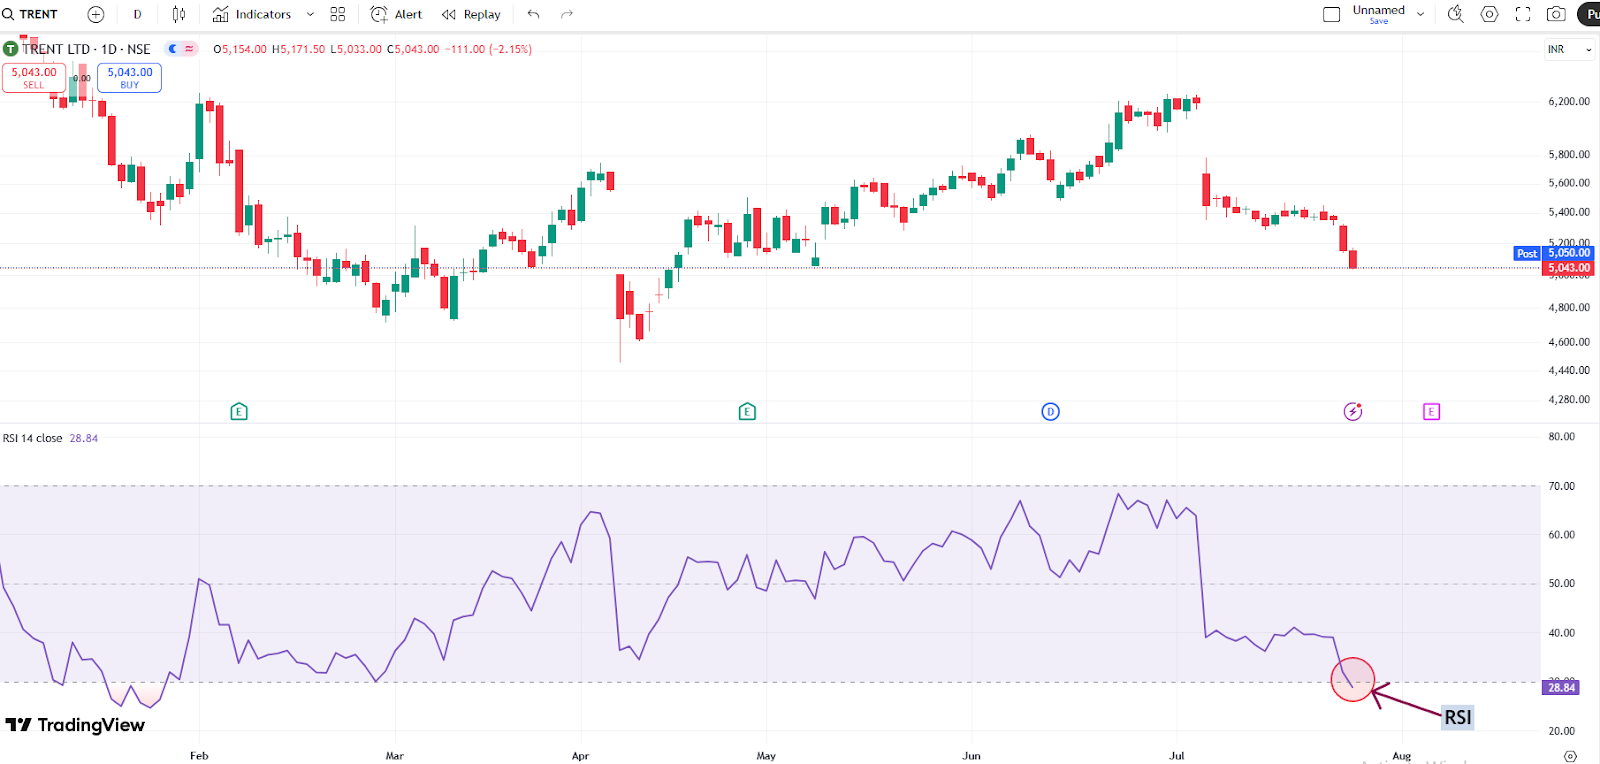Click the 28.84 RSI scale label
This screenshot has height=764, width=1600.
pos(1562,687)
